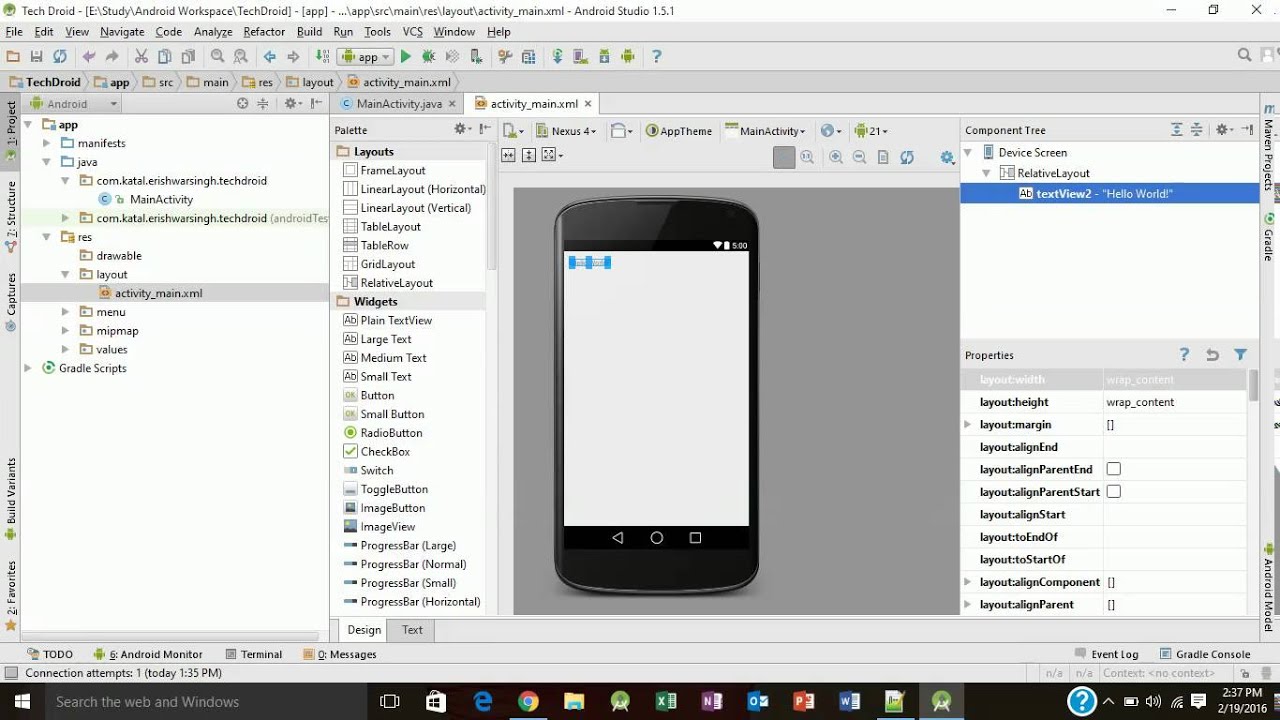
Task: Open the Android project view dropdown
Action: (x=75, y=103)
